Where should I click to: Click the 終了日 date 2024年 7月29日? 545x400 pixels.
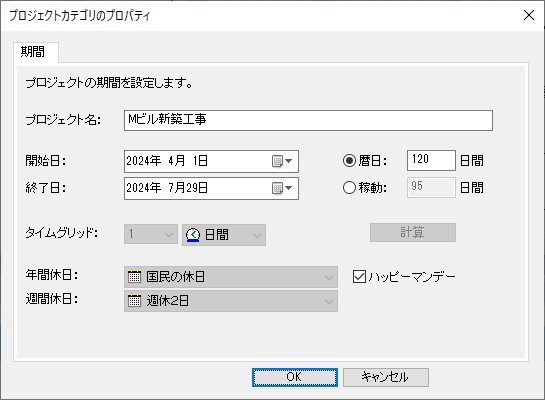[x=167, y=188]
